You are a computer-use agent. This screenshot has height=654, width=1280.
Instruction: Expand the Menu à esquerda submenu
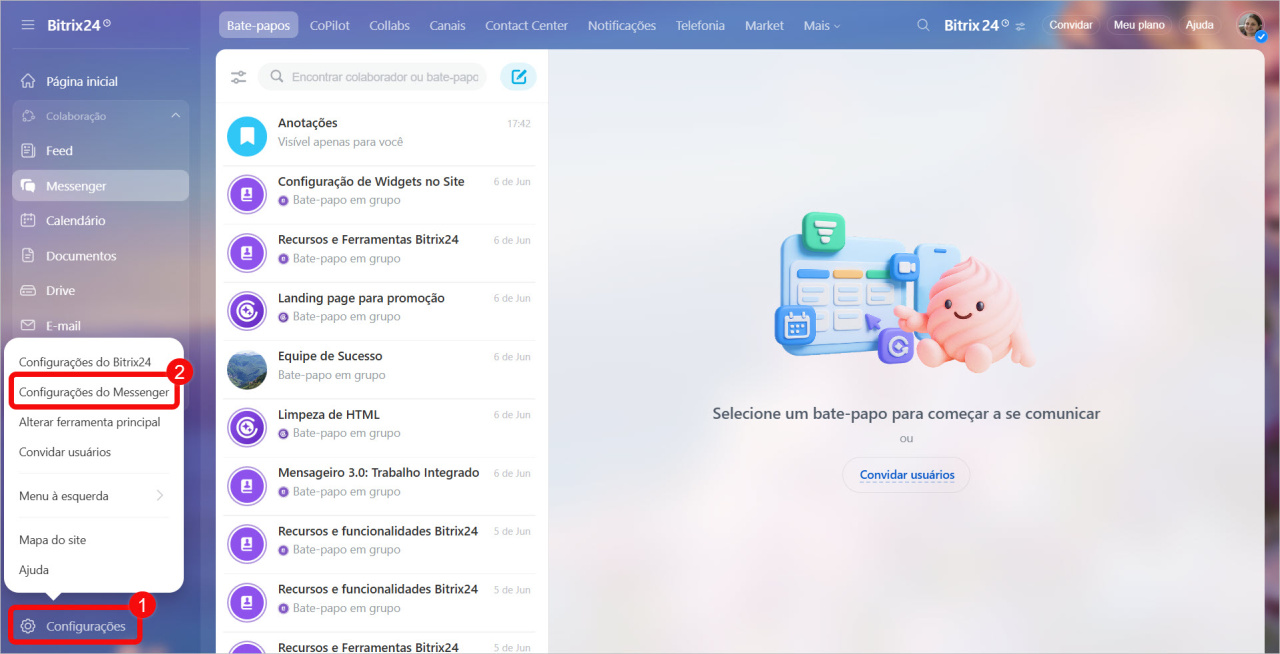[94, 496]
